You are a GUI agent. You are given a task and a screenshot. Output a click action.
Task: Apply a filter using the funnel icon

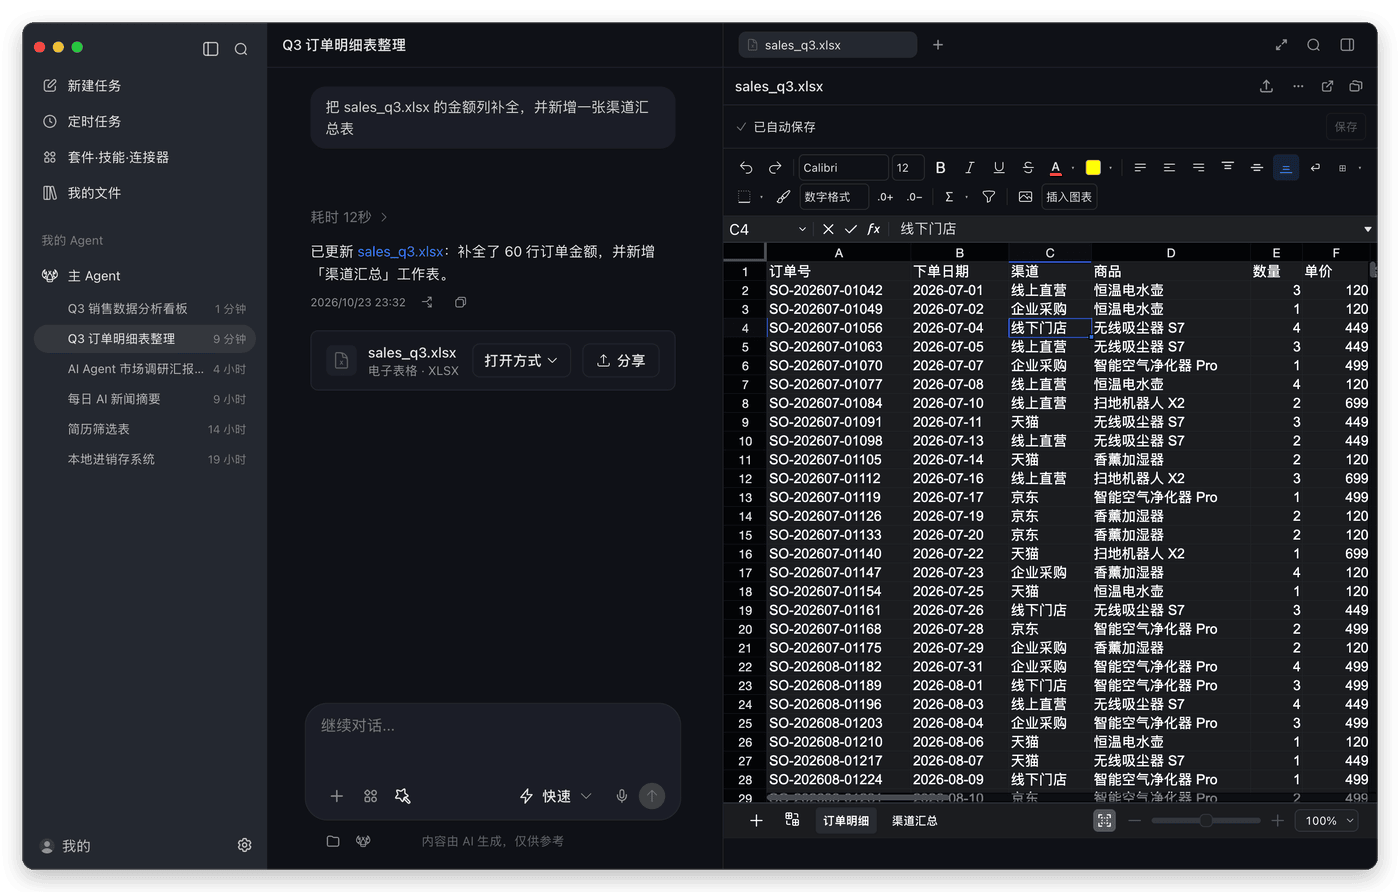pos(988,197)
